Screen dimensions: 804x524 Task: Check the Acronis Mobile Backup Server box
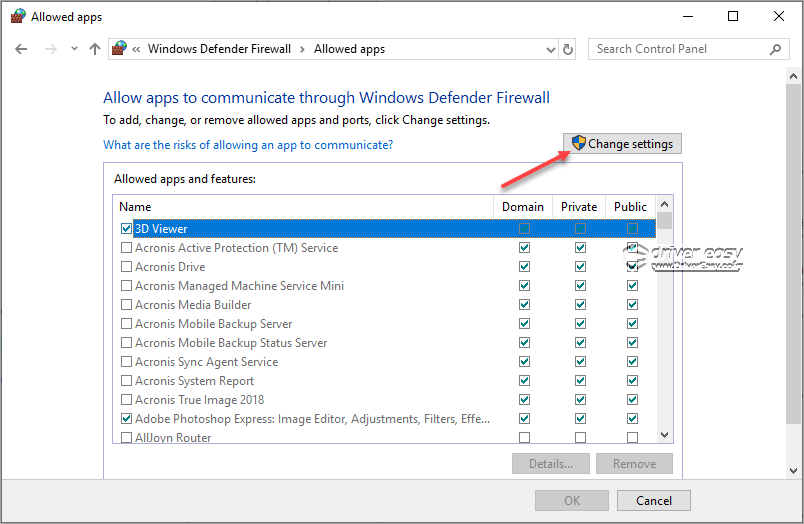(x=126, y=324)
